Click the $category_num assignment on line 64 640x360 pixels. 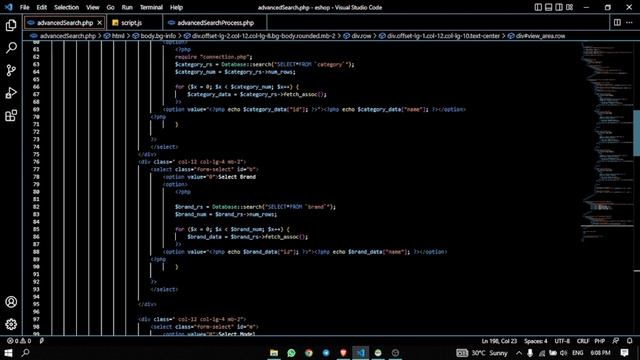tap(235, 72)
